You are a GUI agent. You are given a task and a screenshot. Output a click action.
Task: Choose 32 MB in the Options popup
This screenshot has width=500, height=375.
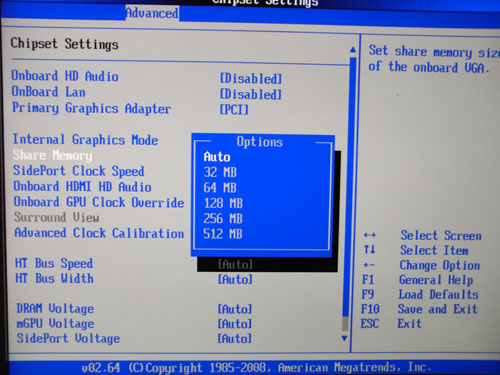[220, 172]
